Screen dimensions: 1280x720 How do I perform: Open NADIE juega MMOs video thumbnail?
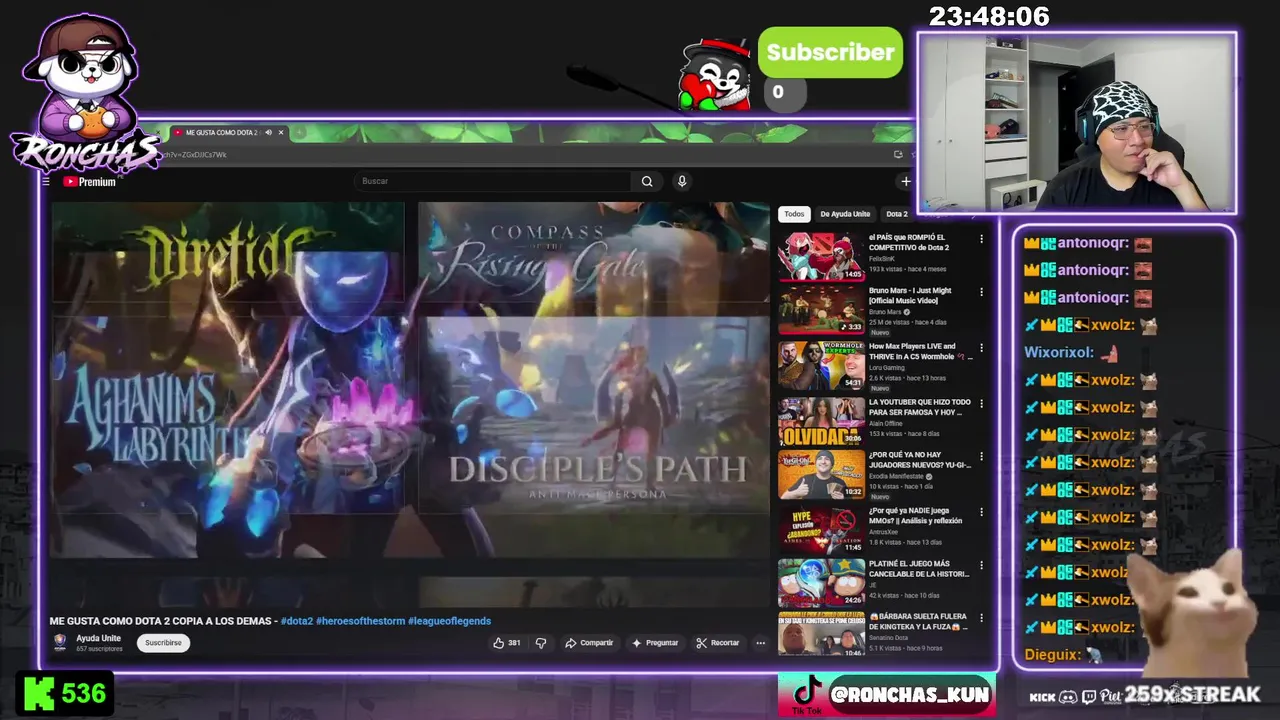coord(821,529)
